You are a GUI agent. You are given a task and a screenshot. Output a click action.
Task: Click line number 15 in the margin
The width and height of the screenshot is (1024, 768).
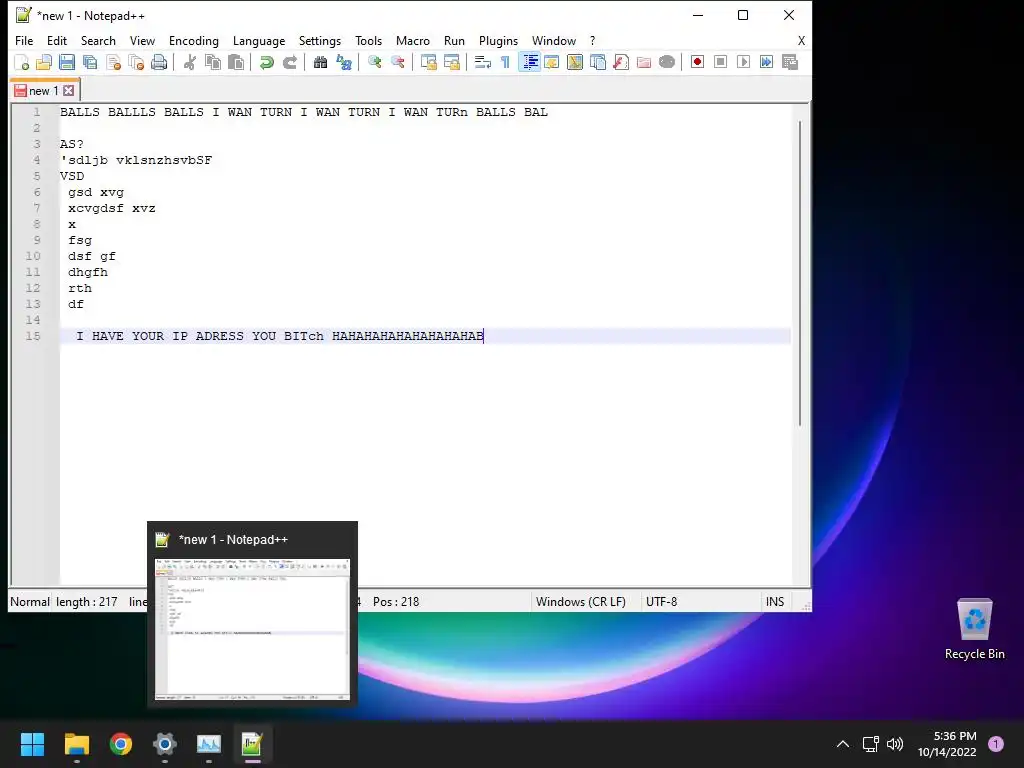click(x=33, y=336)
